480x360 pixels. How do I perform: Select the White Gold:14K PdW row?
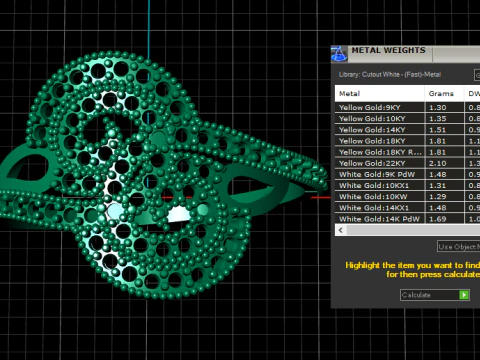click(x=407, y=219)
